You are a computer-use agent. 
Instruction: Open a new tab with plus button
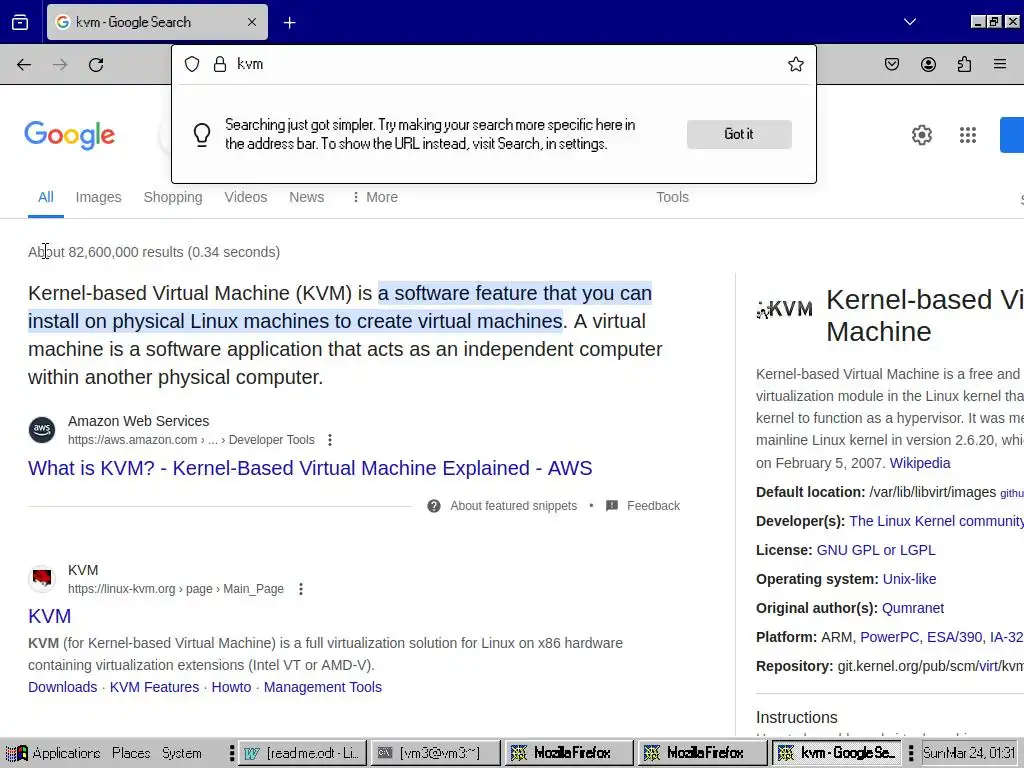[289, 23]
